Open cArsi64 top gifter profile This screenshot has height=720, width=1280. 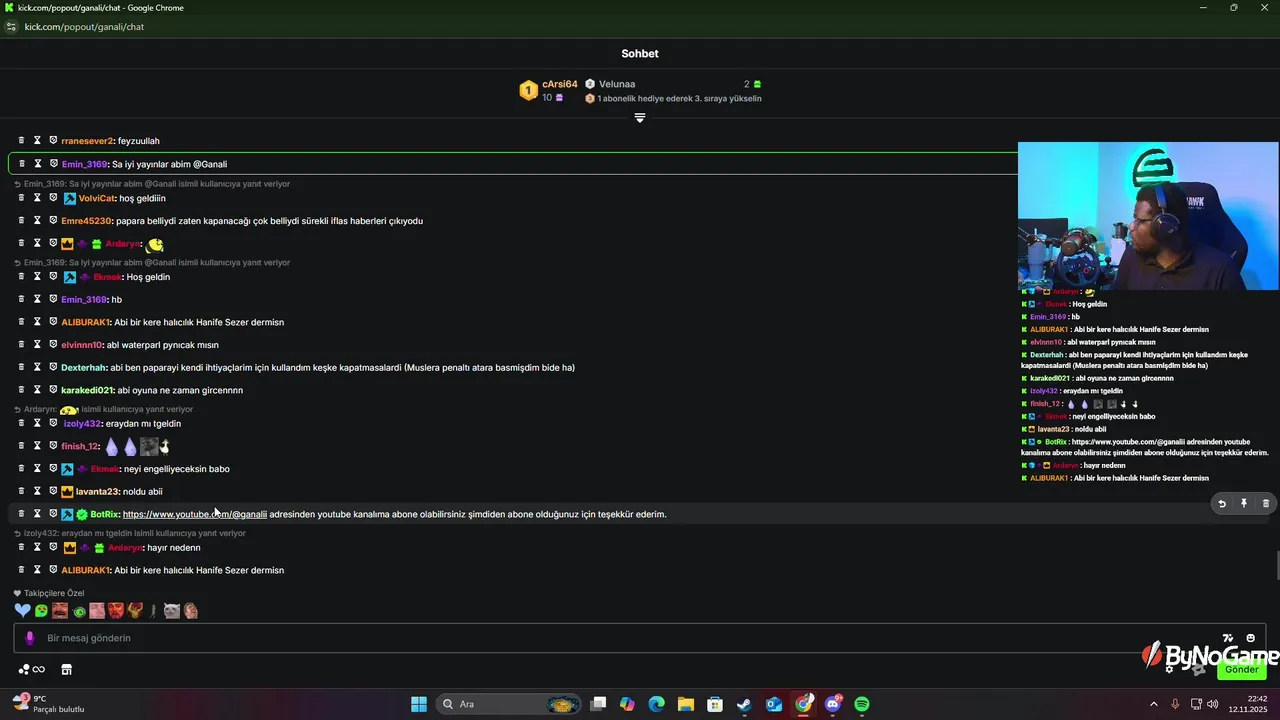pos(560,84)
